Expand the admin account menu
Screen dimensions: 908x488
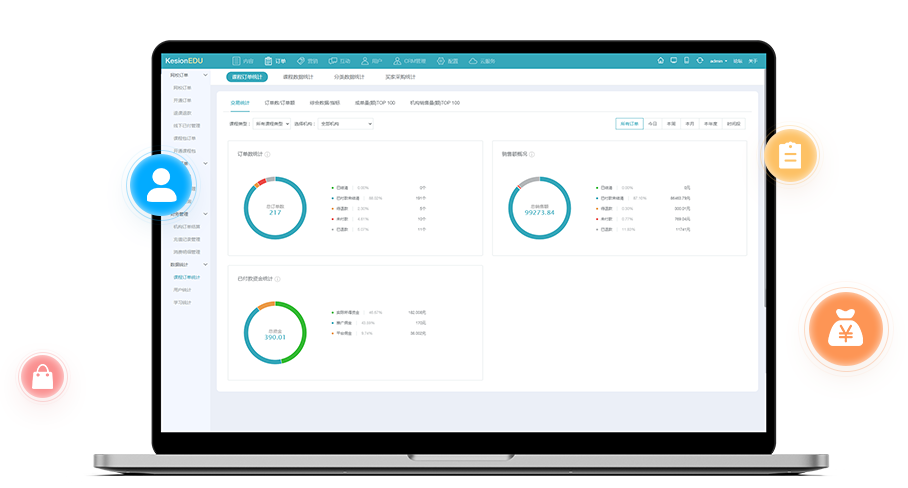[718, 61]
